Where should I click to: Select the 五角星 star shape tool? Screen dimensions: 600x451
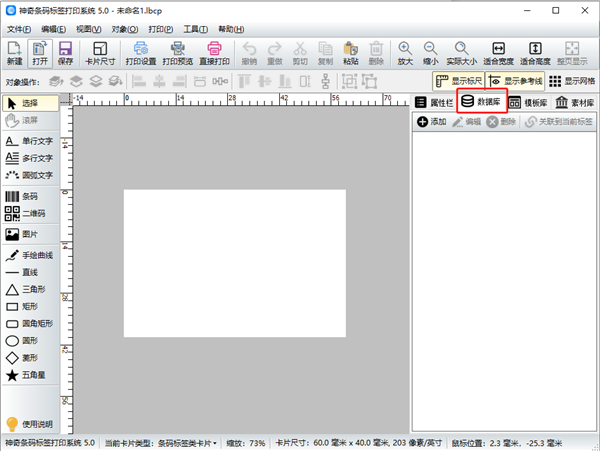26,375
